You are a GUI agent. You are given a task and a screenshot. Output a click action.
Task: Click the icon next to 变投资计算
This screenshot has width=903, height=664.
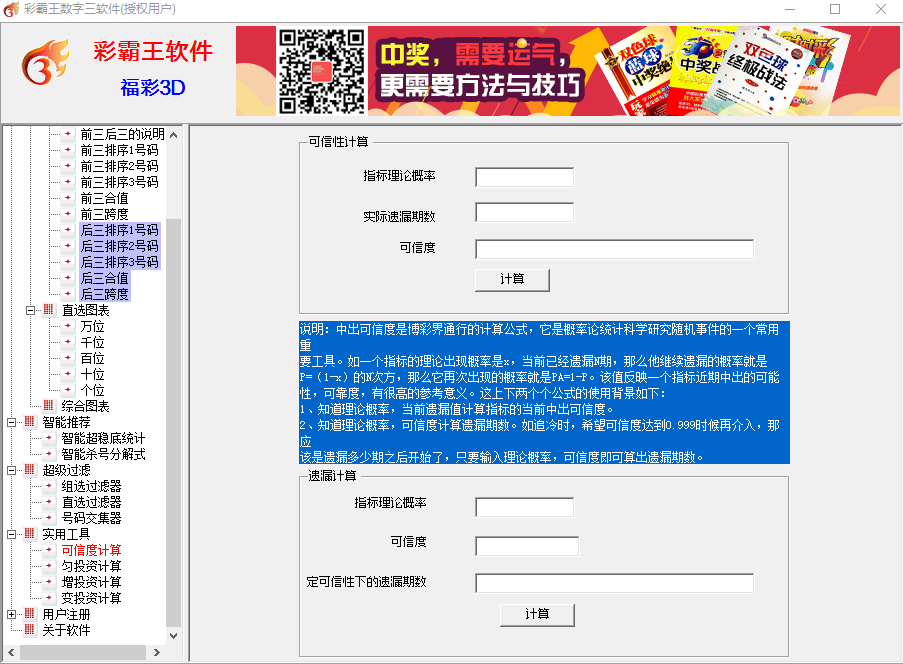click(49, 598)
